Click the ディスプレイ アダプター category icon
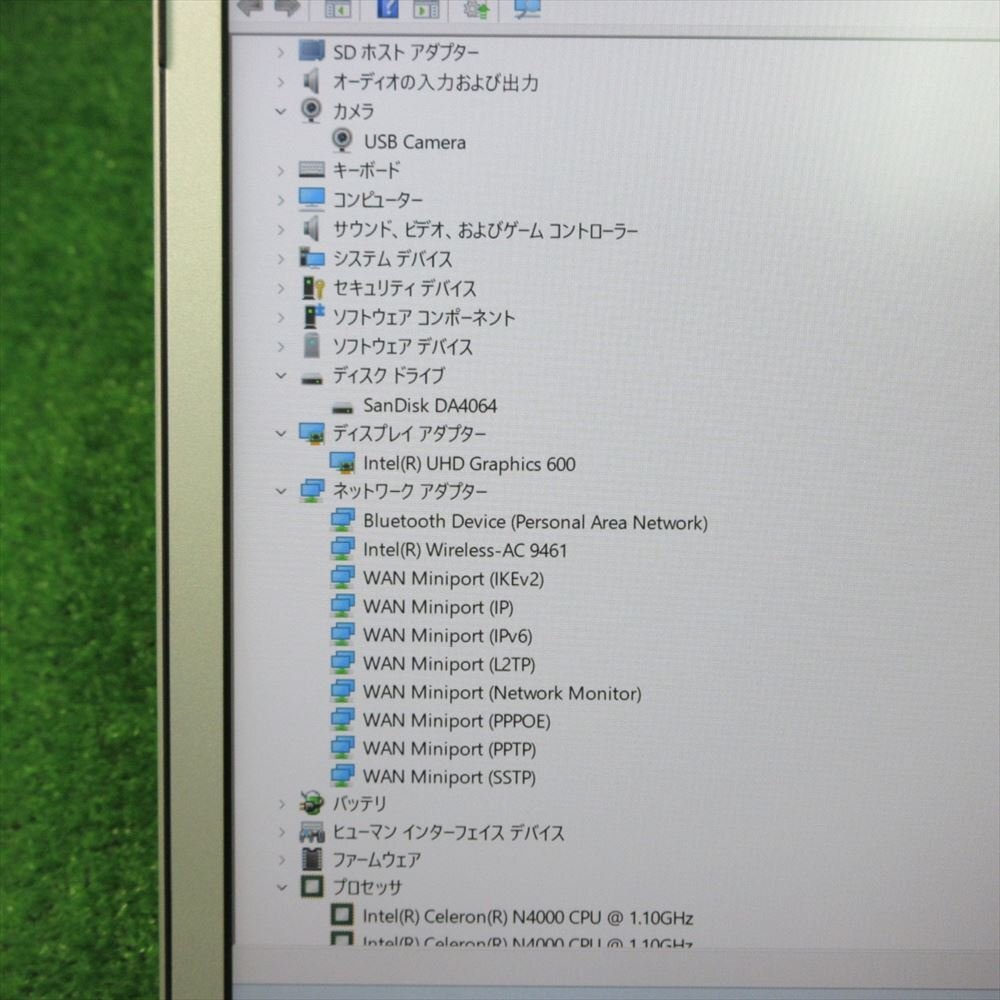 click(312, 434)
